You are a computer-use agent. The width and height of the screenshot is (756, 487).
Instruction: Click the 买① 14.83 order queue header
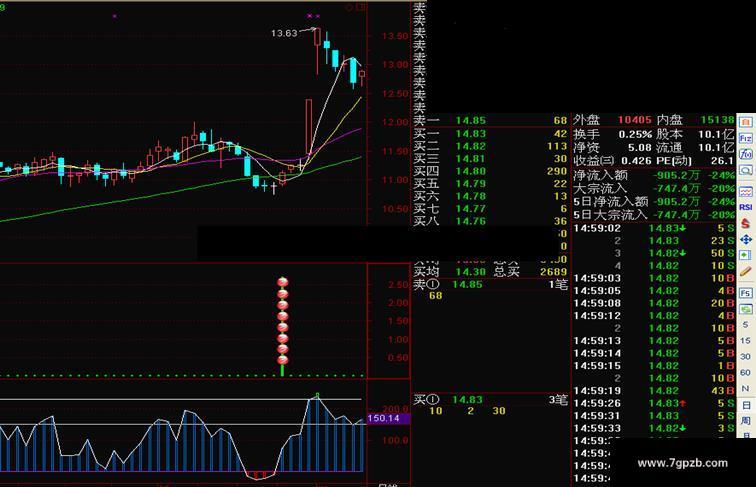(490, 400)
